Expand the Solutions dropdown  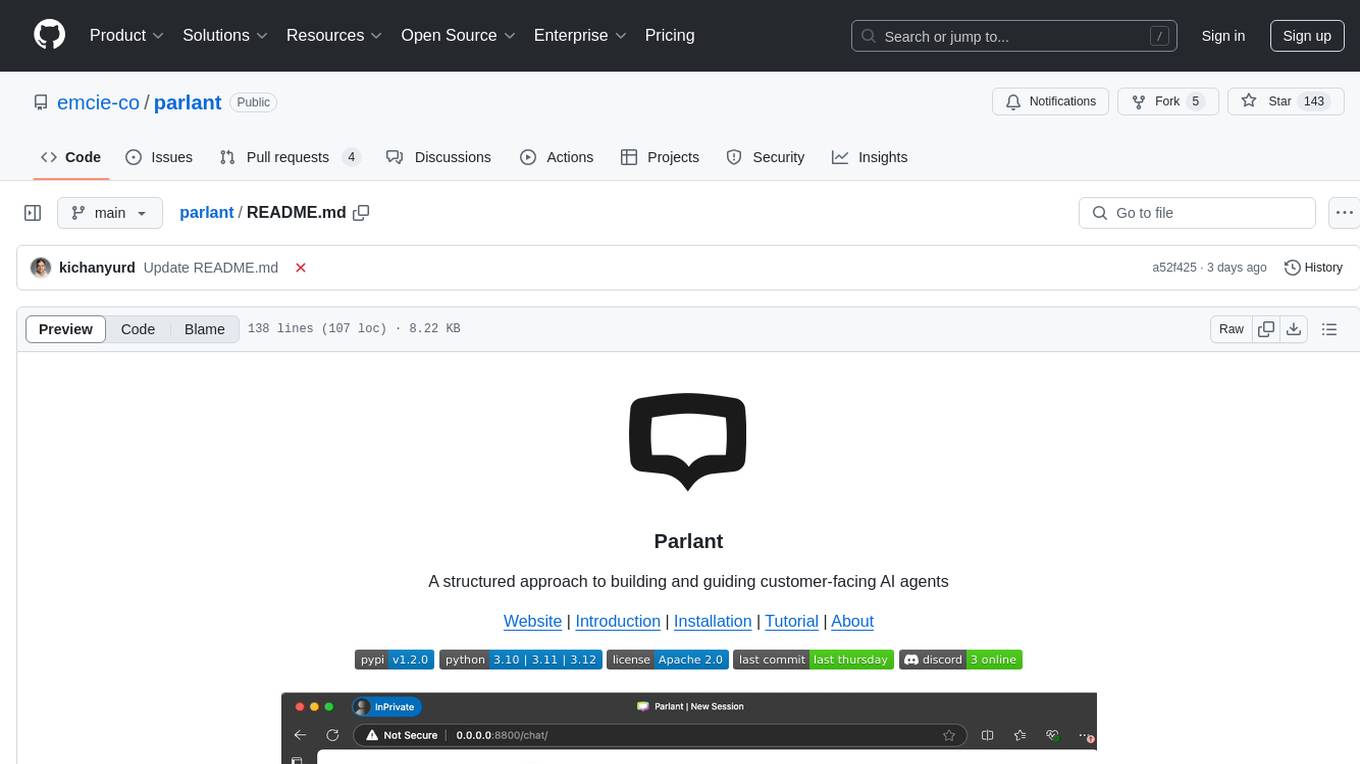(225, 35)
